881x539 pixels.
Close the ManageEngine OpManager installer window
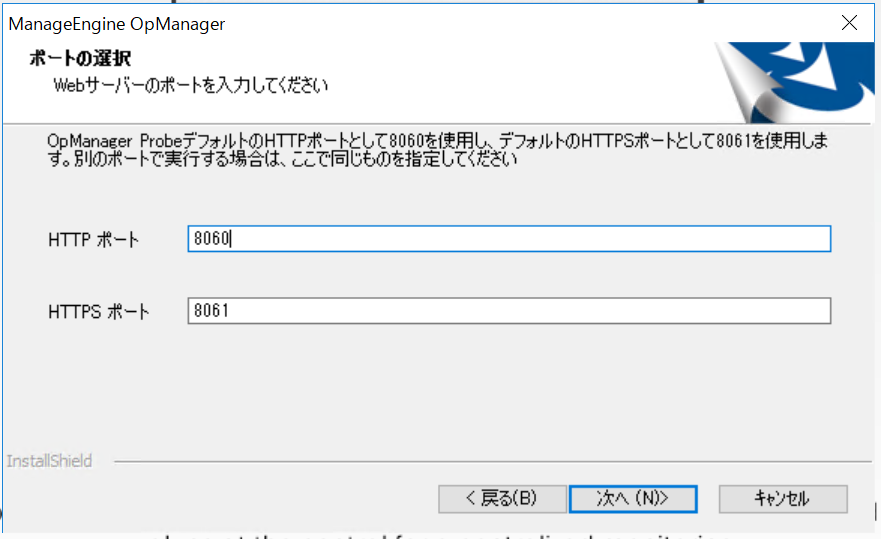[849, 23]
